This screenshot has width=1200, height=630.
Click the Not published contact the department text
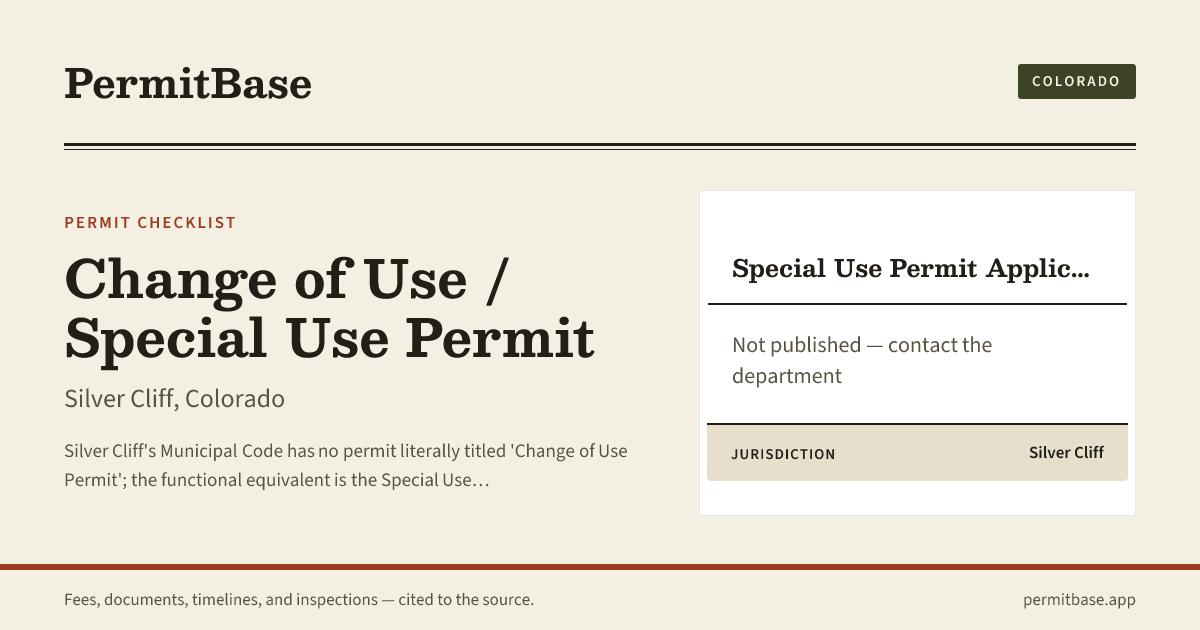coord(862,360)
